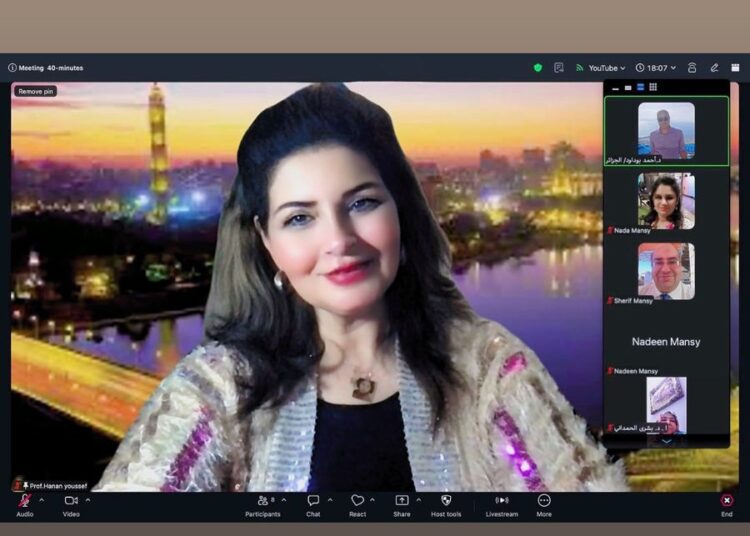750x536 pixels.
Task: Select Nada Mansy's thumbnail
Action: (x=666, y=201)
